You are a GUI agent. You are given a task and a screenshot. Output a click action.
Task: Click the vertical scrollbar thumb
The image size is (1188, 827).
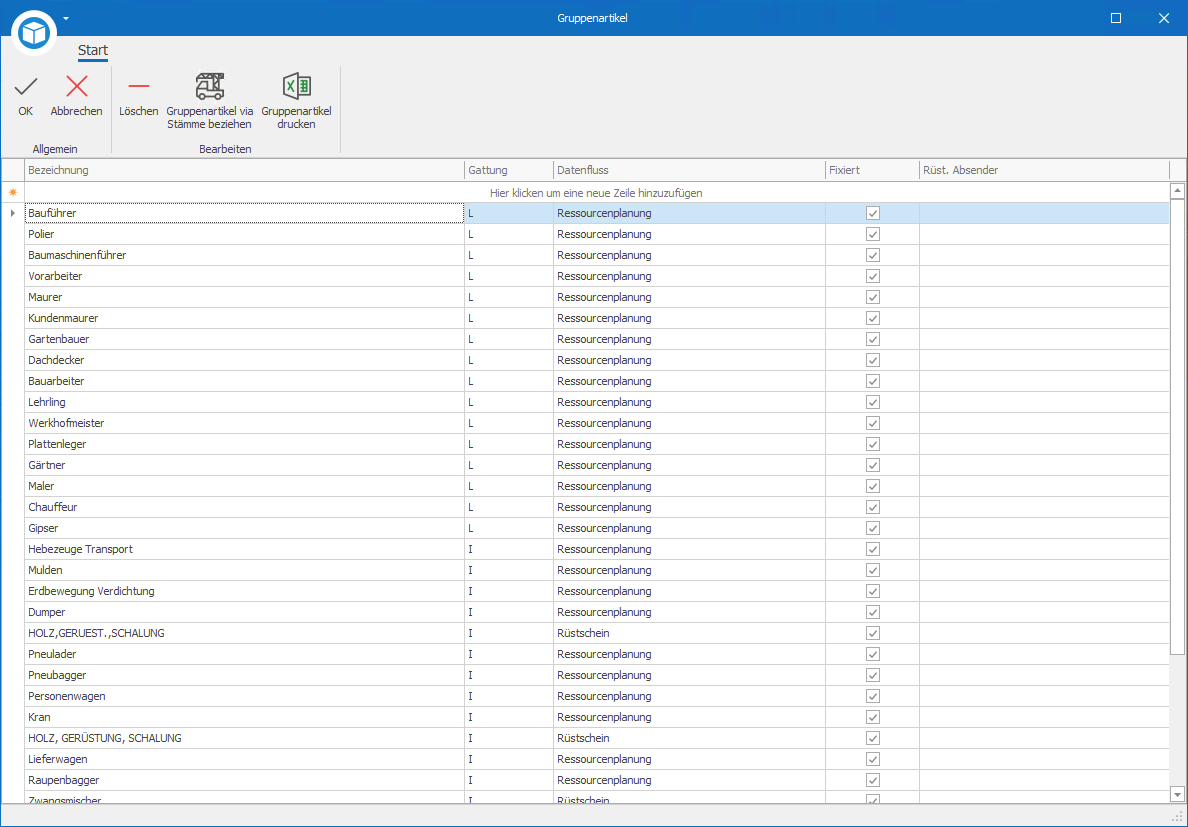[1177, 427]
